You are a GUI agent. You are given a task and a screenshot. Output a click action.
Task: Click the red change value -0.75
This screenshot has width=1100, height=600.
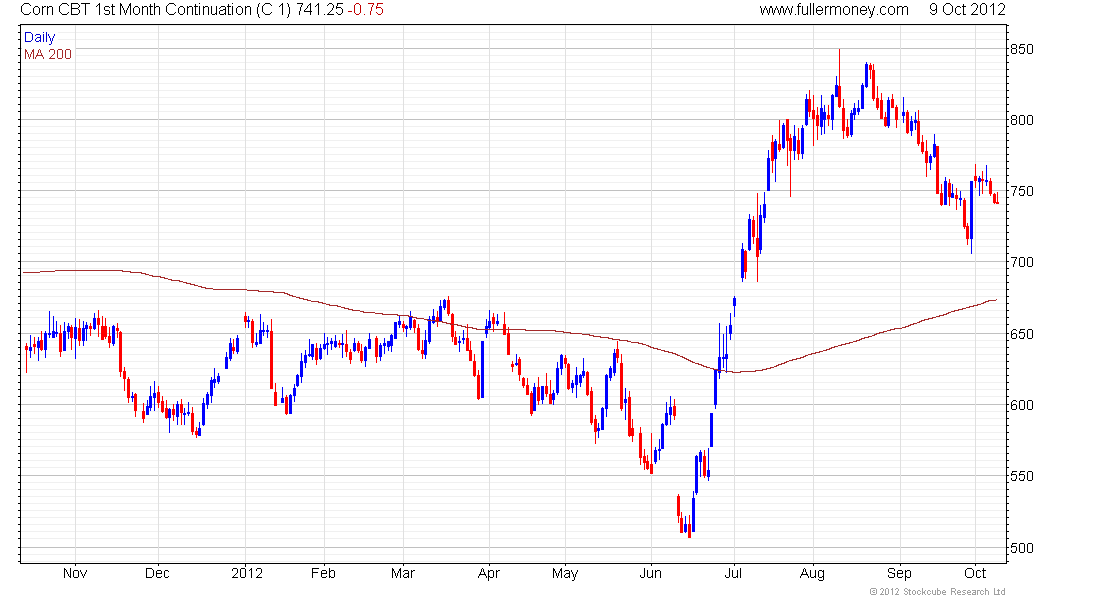(365, 10)
